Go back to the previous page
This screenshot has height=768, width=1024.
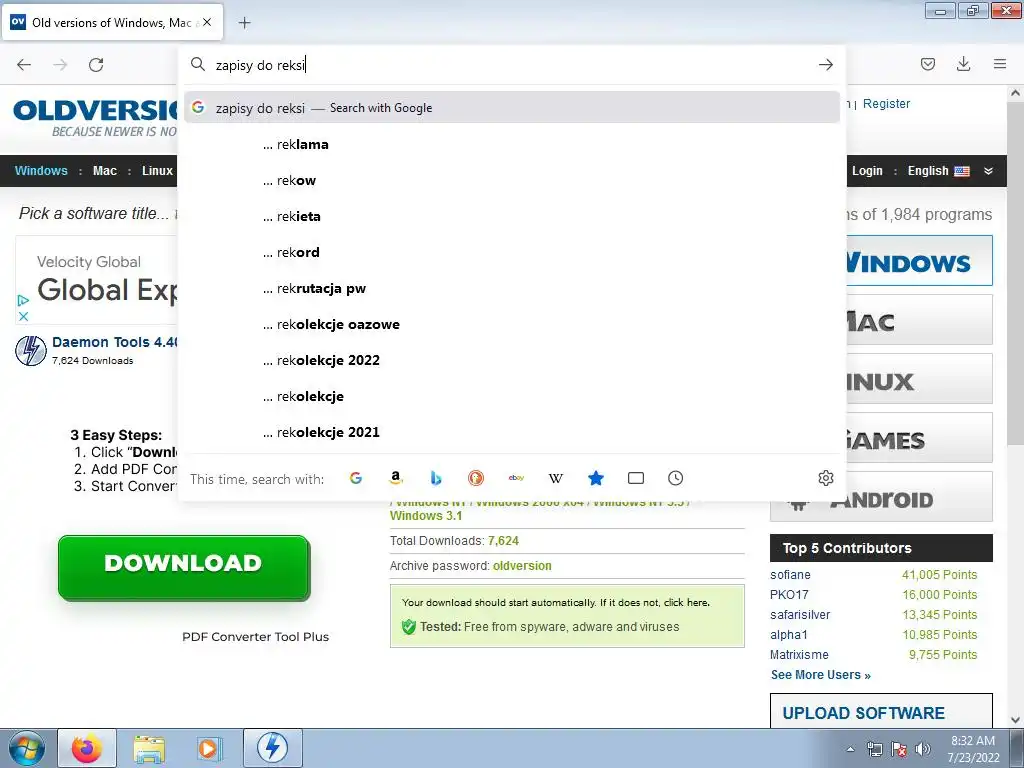tap(24, 65)
